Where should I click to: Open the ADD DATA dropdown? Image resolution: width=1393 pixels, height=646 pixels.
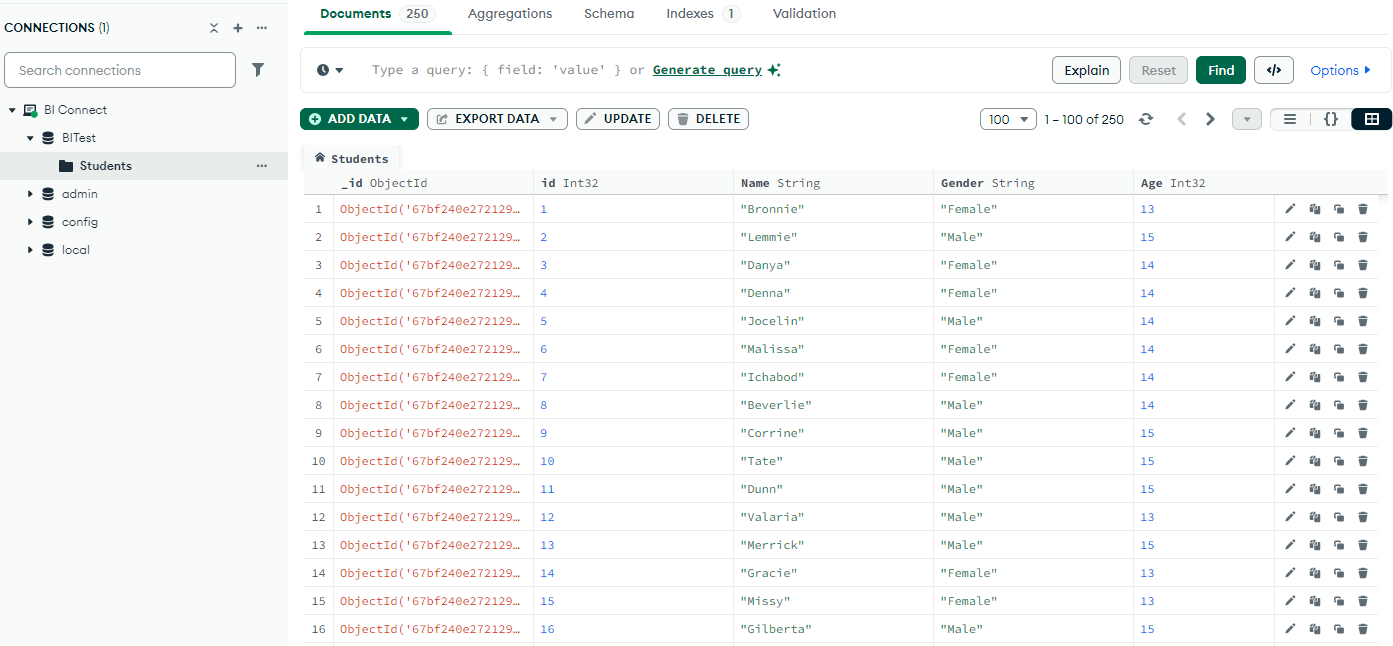[x=359, y=118]
